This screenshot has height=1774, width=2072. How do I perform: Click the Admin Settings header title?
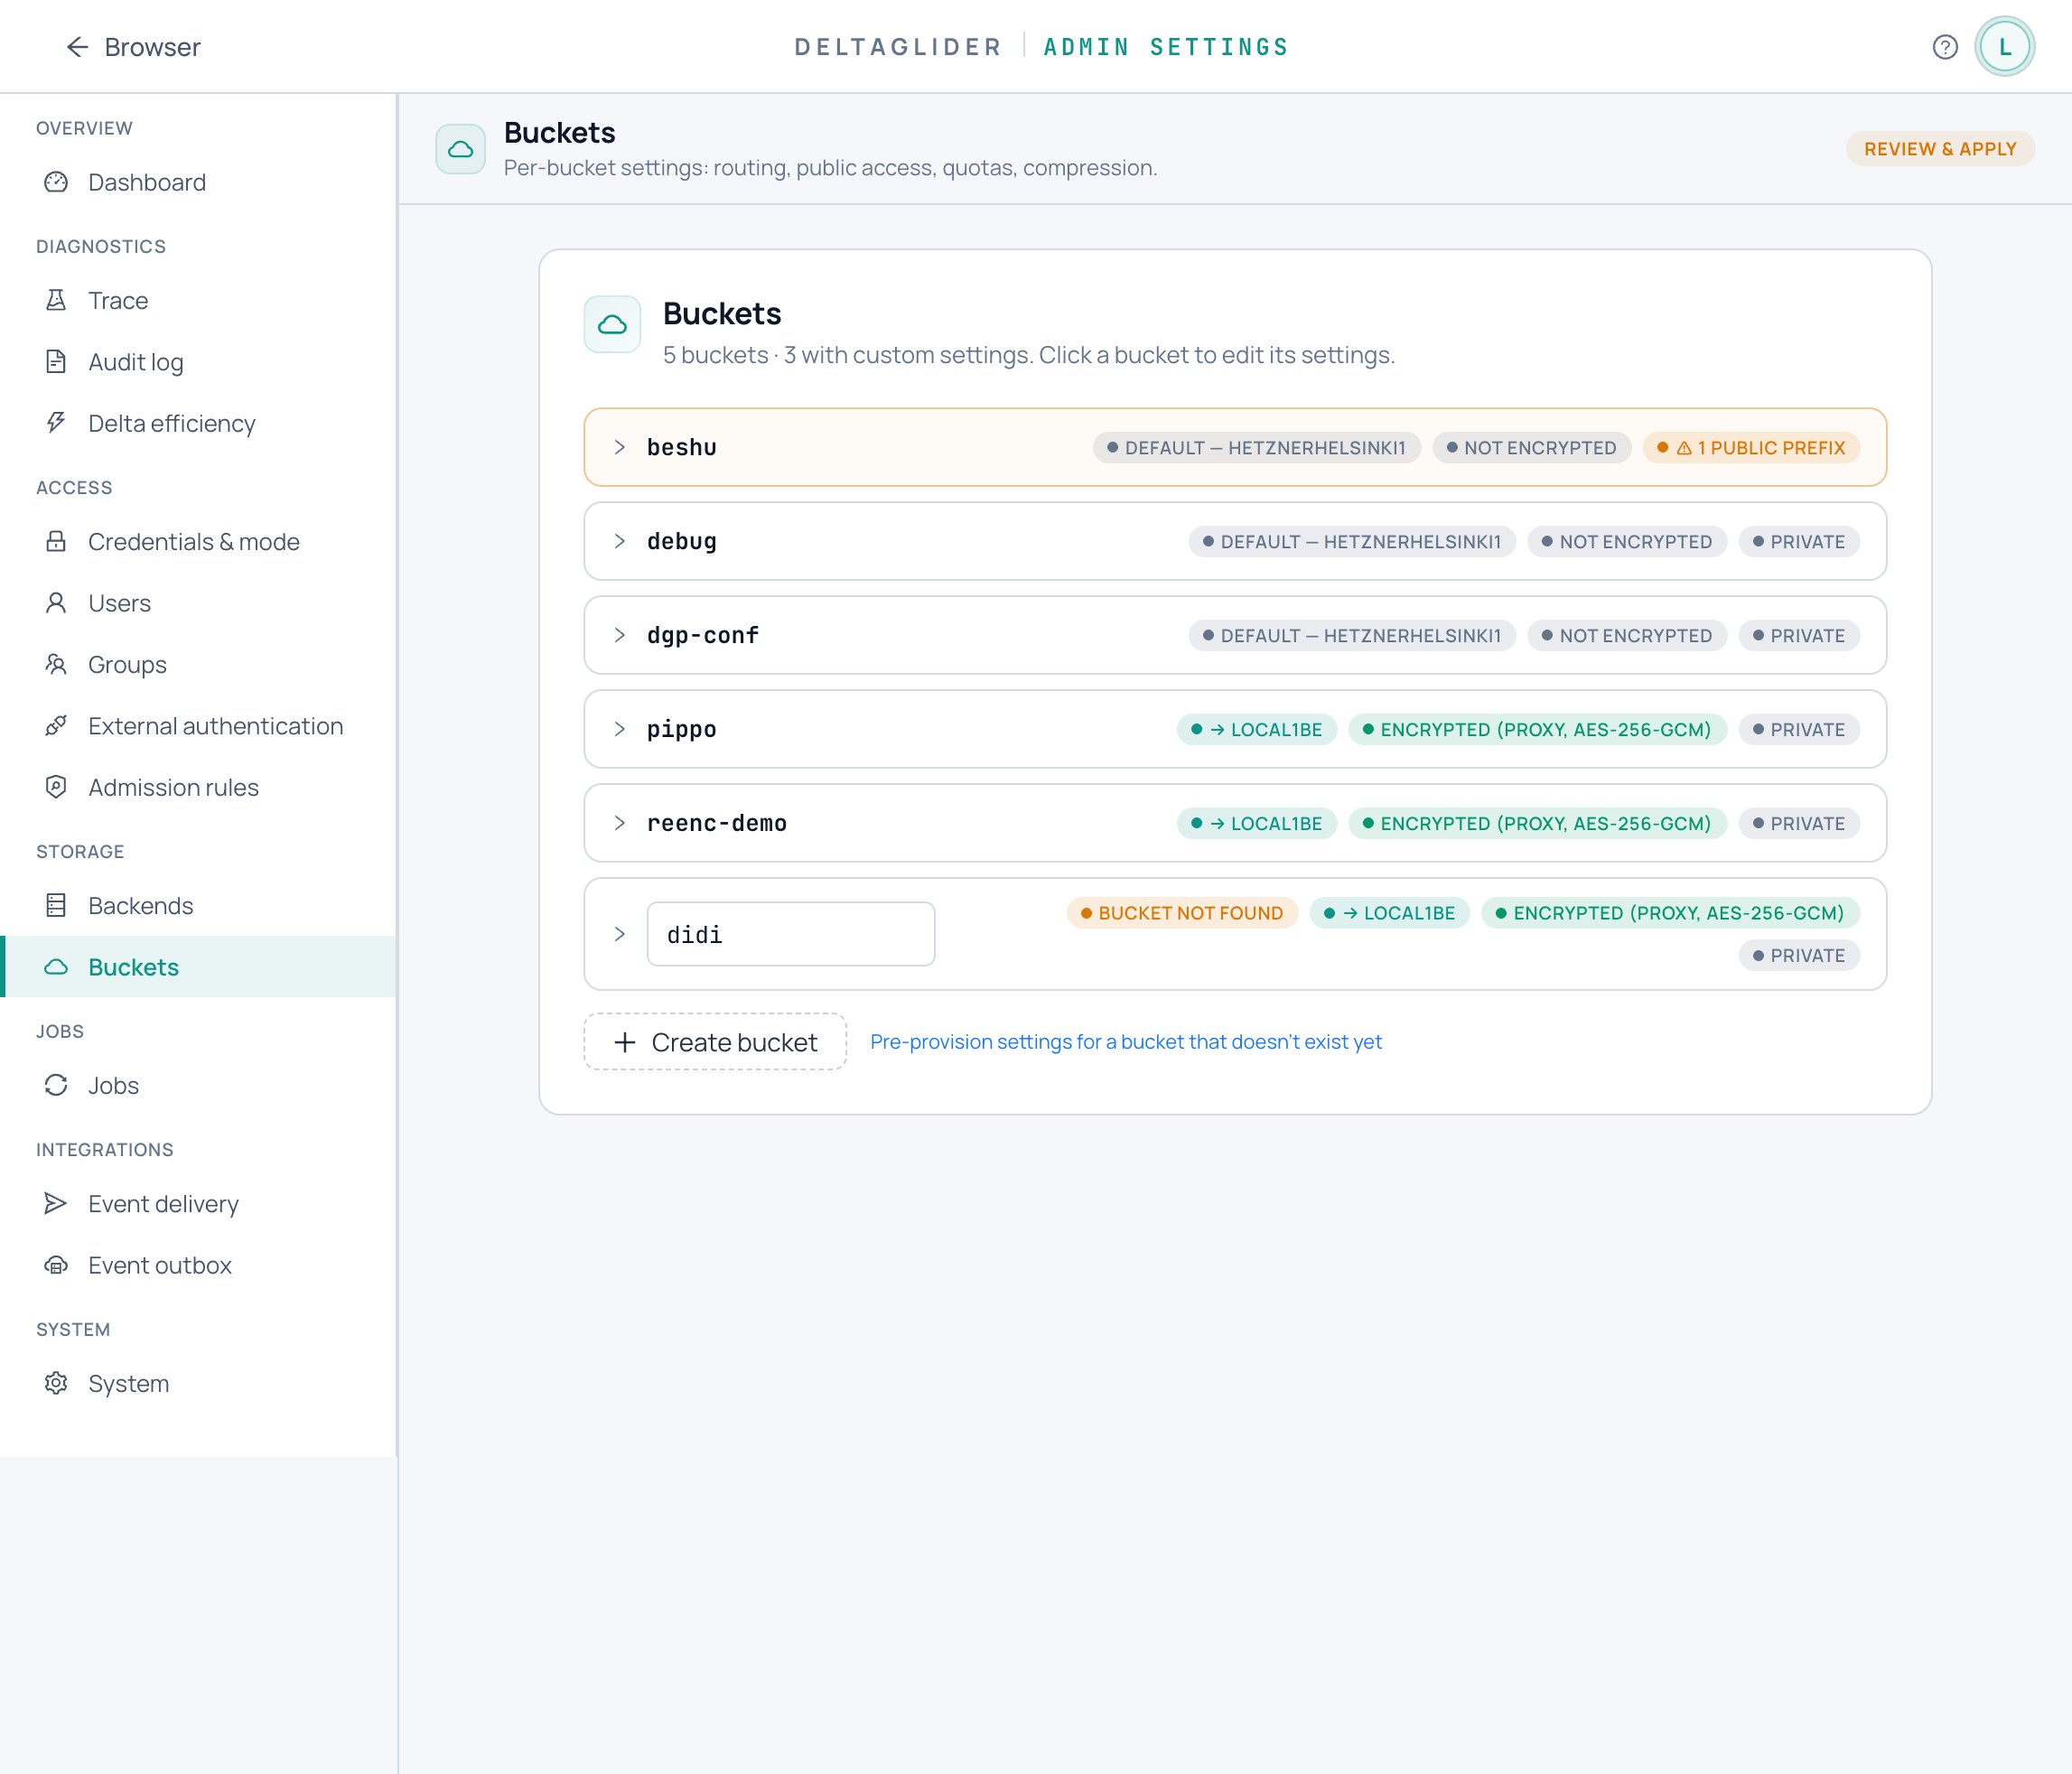[1166, 47]
